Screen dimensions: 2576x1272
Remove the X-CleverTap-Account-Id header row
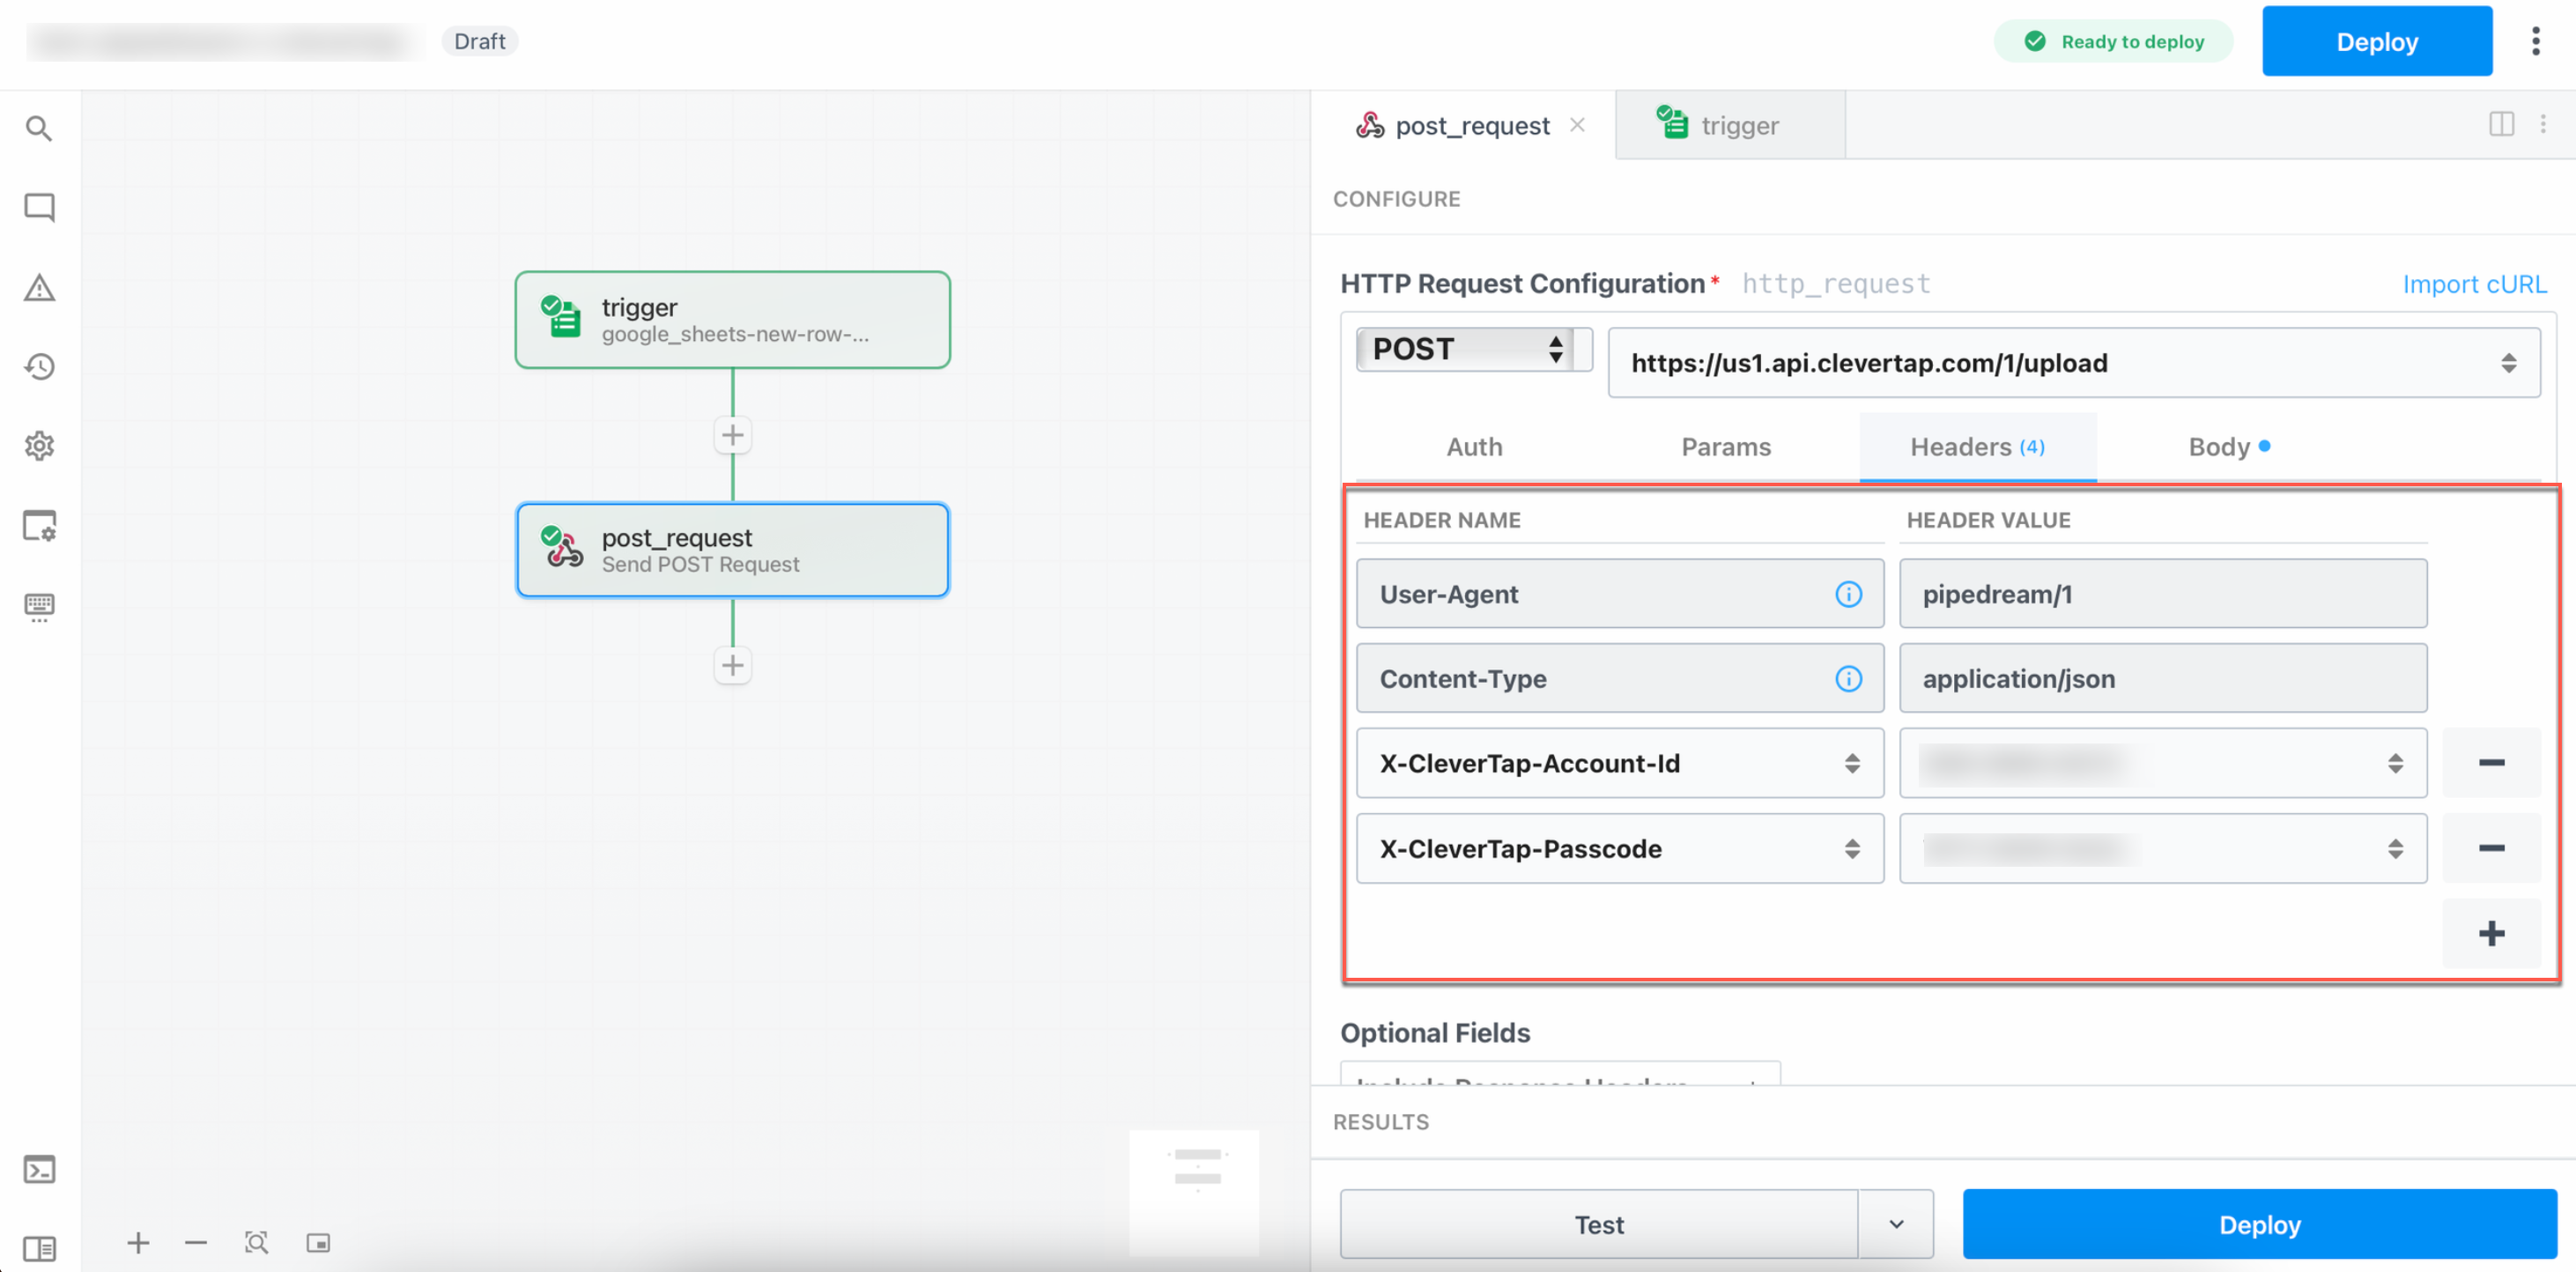2491,763
